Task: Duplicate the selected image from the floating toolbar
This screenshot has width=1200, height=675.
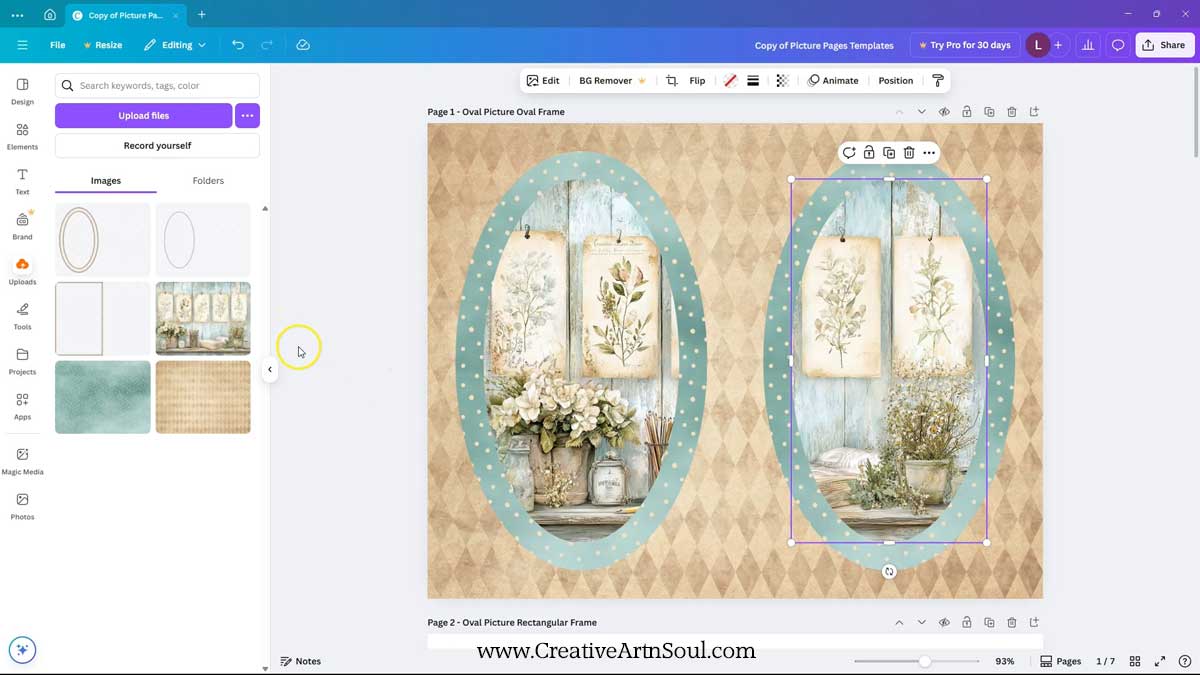Action: (x=889, y=153)
